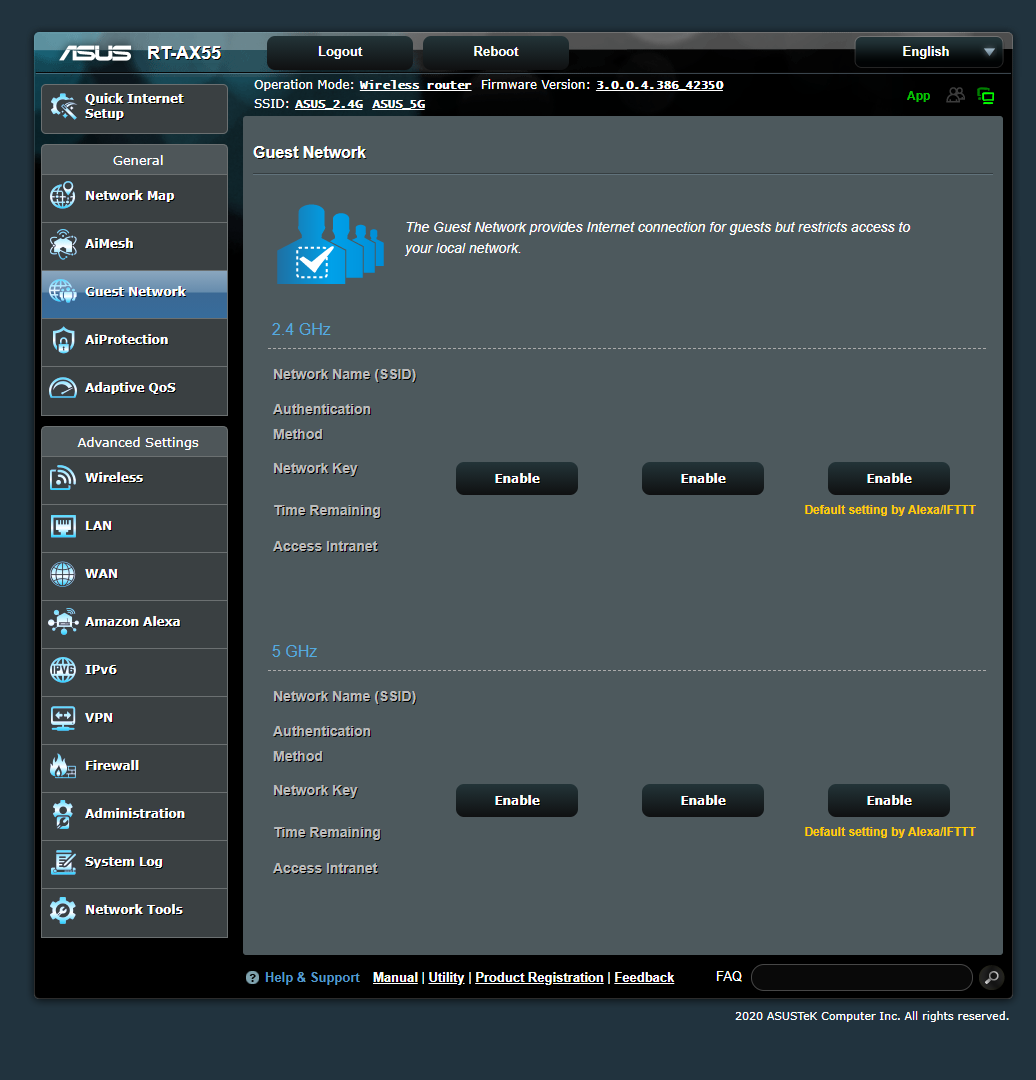Open the Manual link in footer
Image resolution: width=1036 pixels, height=1080 pixels.
pos(395,977)
